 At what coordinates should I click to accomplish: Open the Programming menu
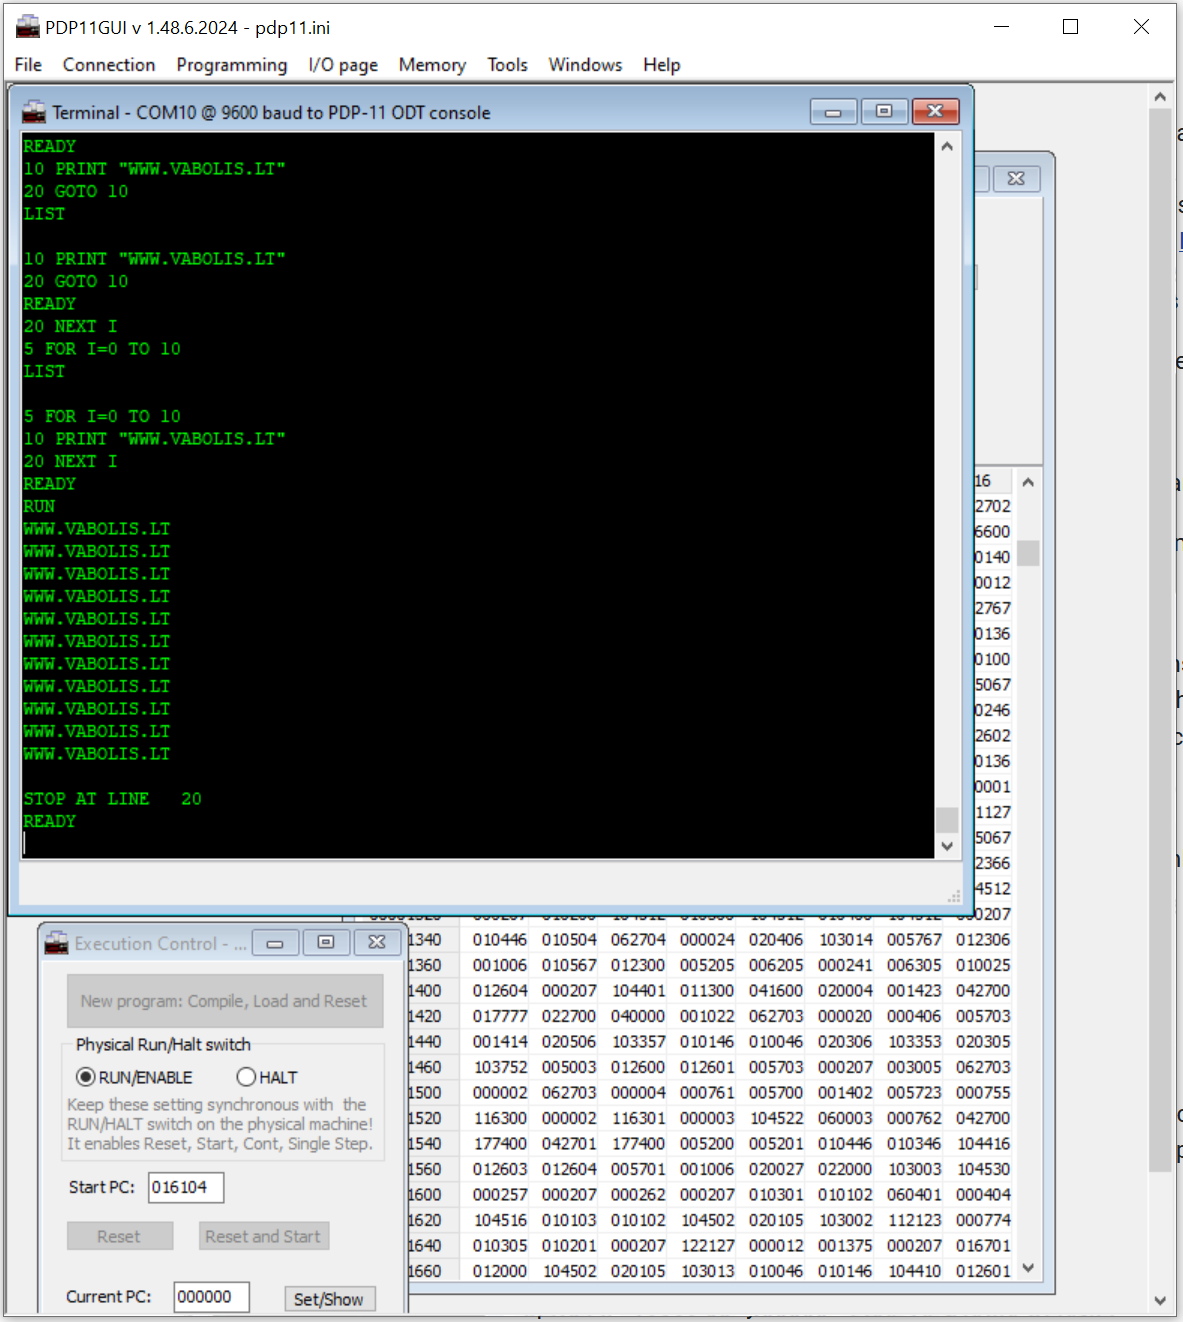[x=232, y=65]
